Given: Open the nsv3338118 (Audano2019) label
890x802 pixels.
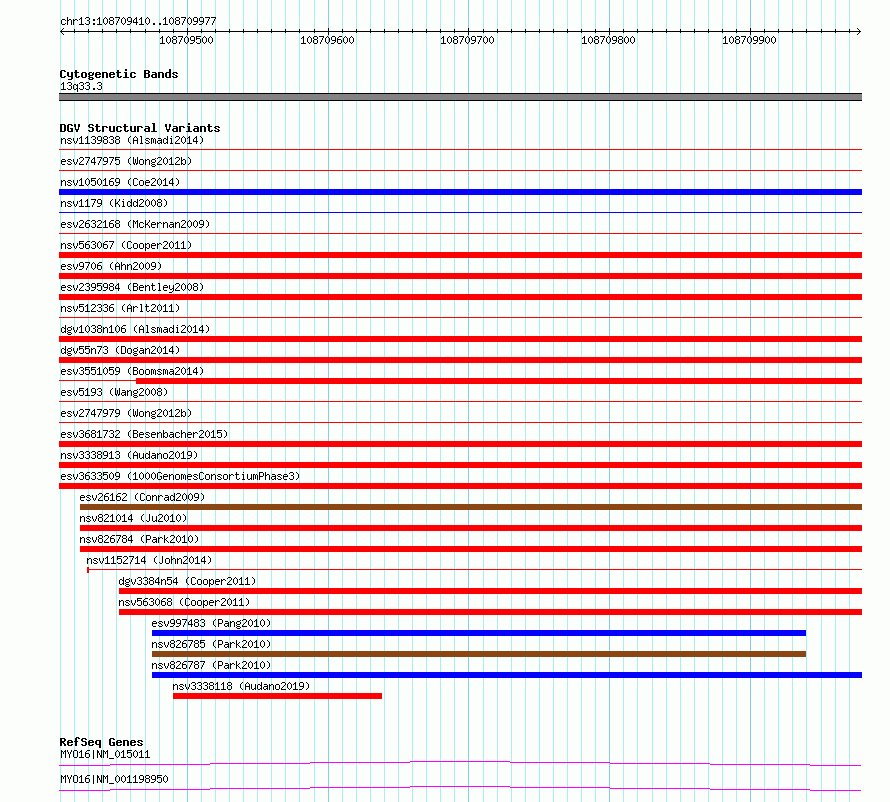Looking at the screenshot, I should pyautogui.click(x=241, y=686).
